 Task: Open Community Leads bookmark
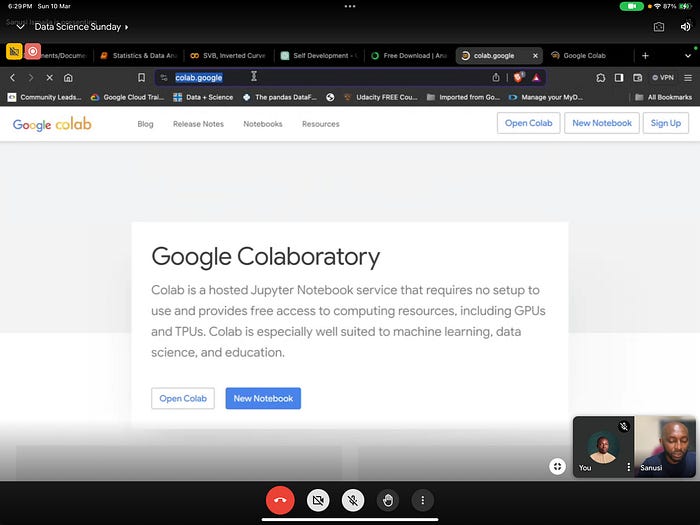point(45,97)
